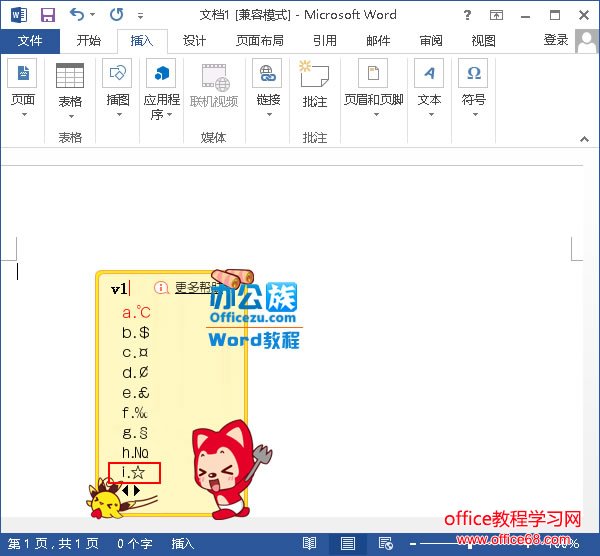The image size is (600, 556).
Task: Switch to Web Layout view
Action: (x=385, y=543)
